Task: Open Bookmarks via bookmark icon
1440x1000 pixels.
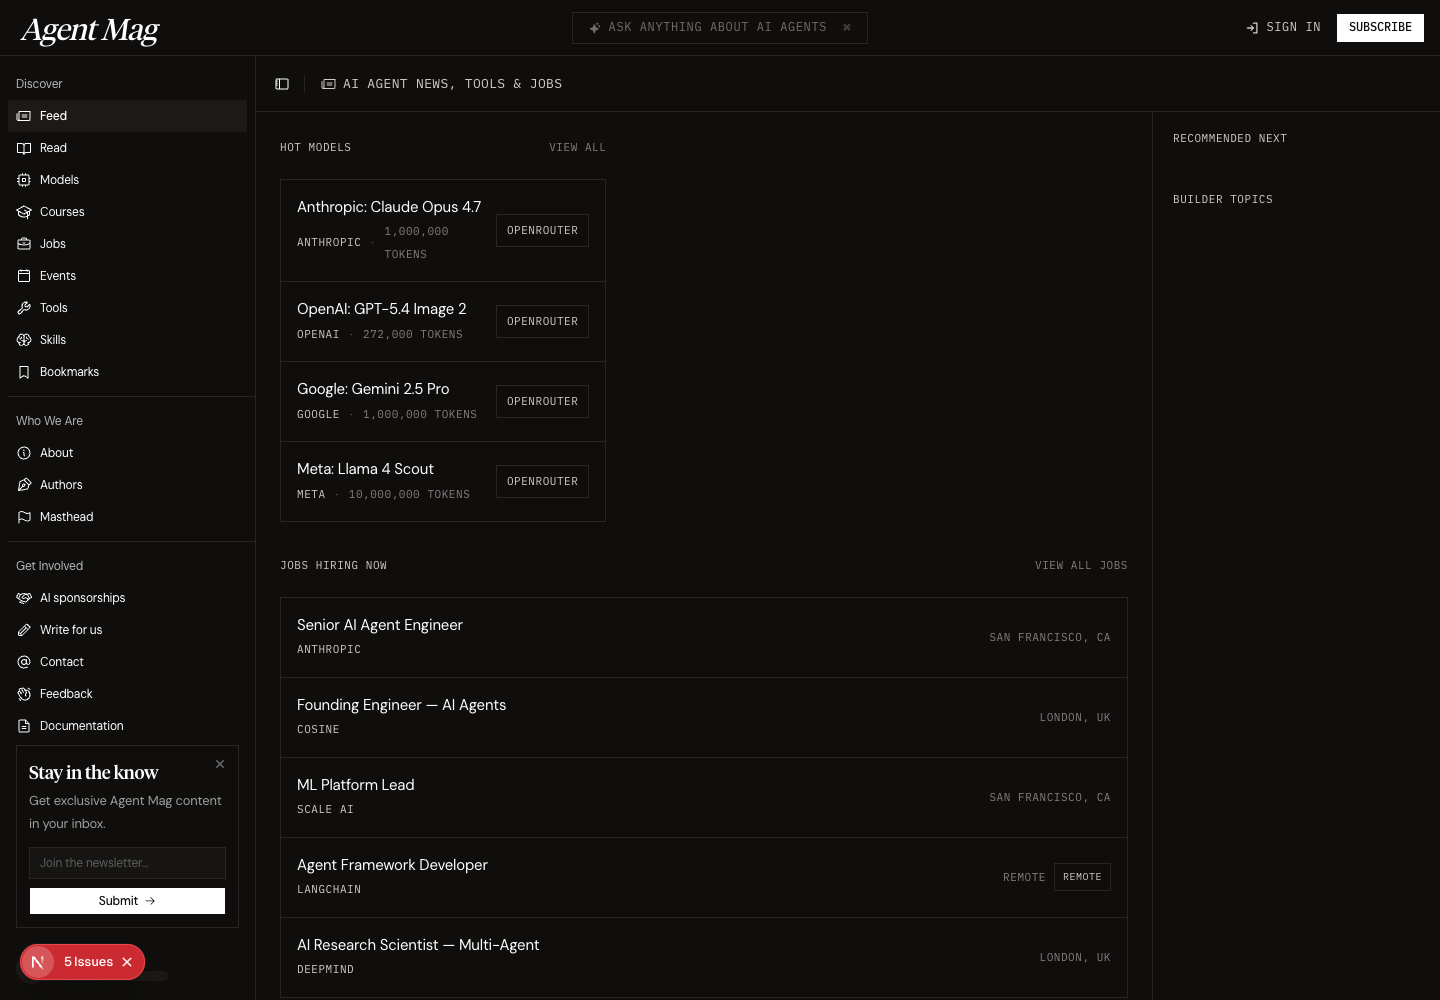Action: pos(24,372)
